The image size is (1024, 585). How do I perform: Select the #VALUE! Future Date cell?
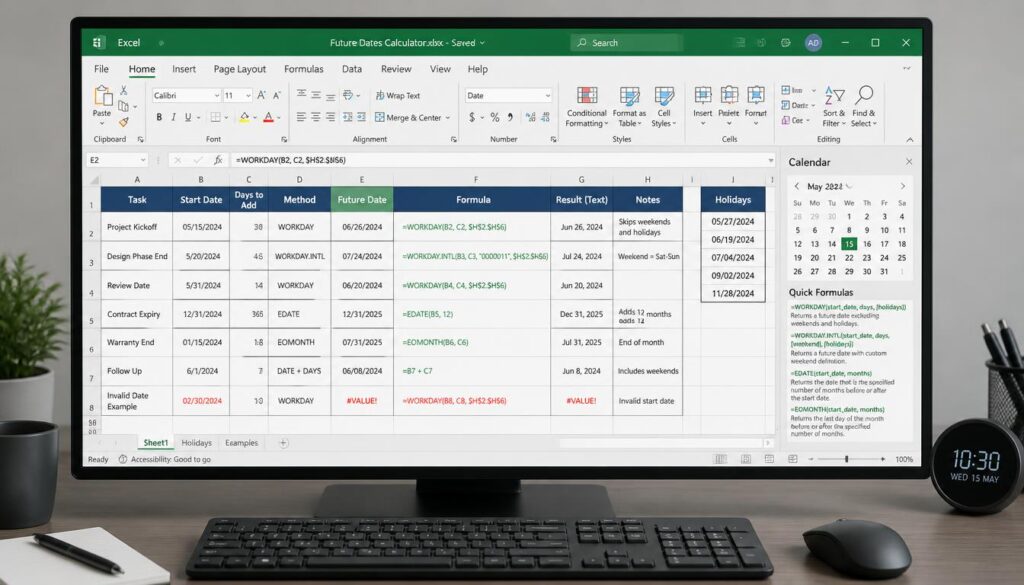(x=362, y=401)
